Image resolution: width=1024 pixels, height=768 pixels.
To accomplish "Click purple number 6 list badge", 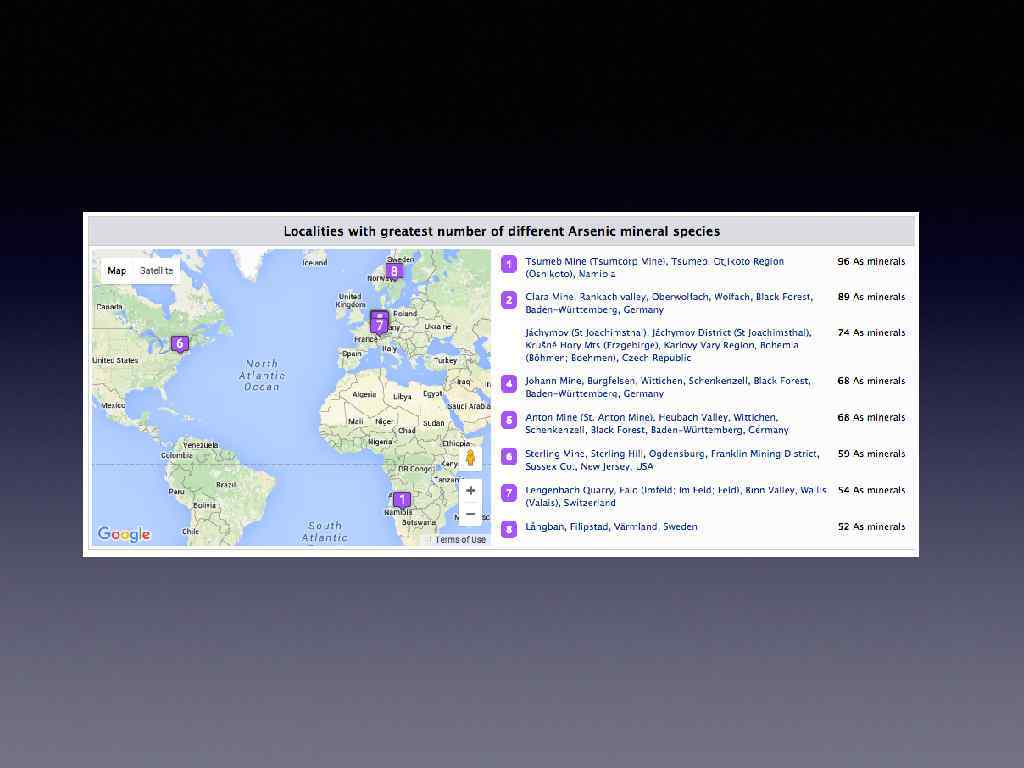I will [509, 456].
